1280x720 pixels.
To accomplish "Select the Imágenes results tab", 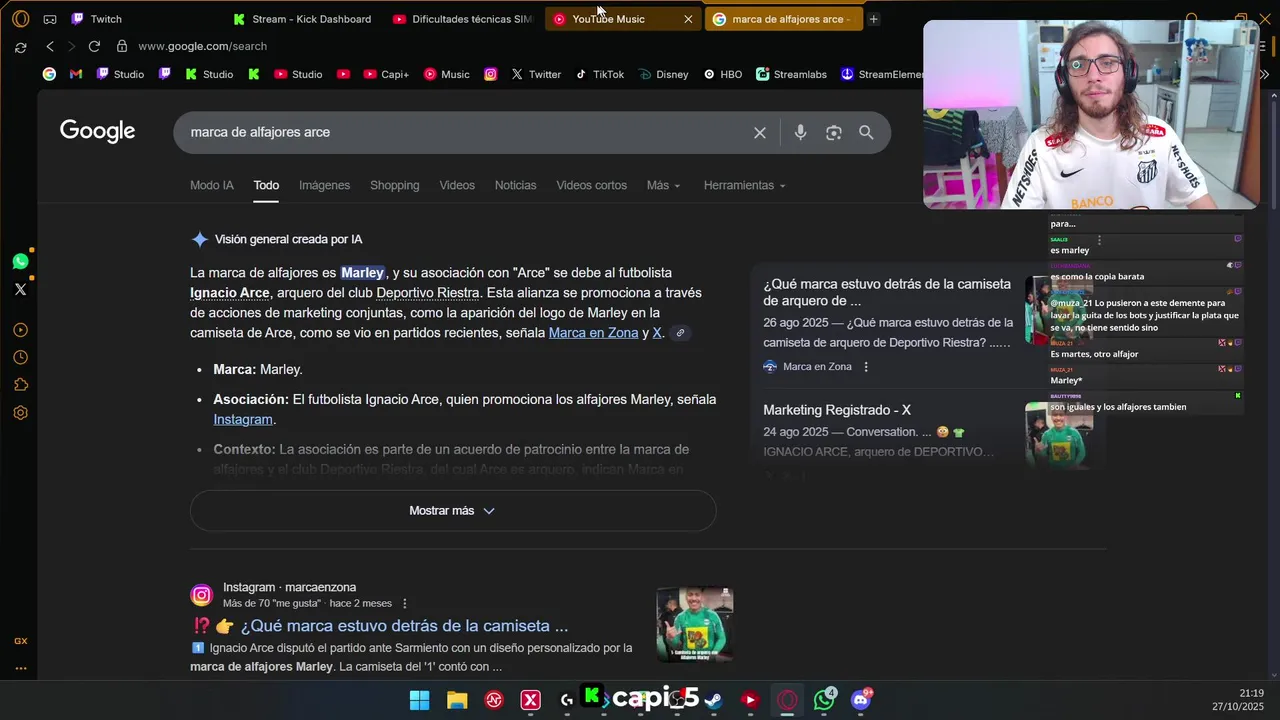I will coord(324,185).
